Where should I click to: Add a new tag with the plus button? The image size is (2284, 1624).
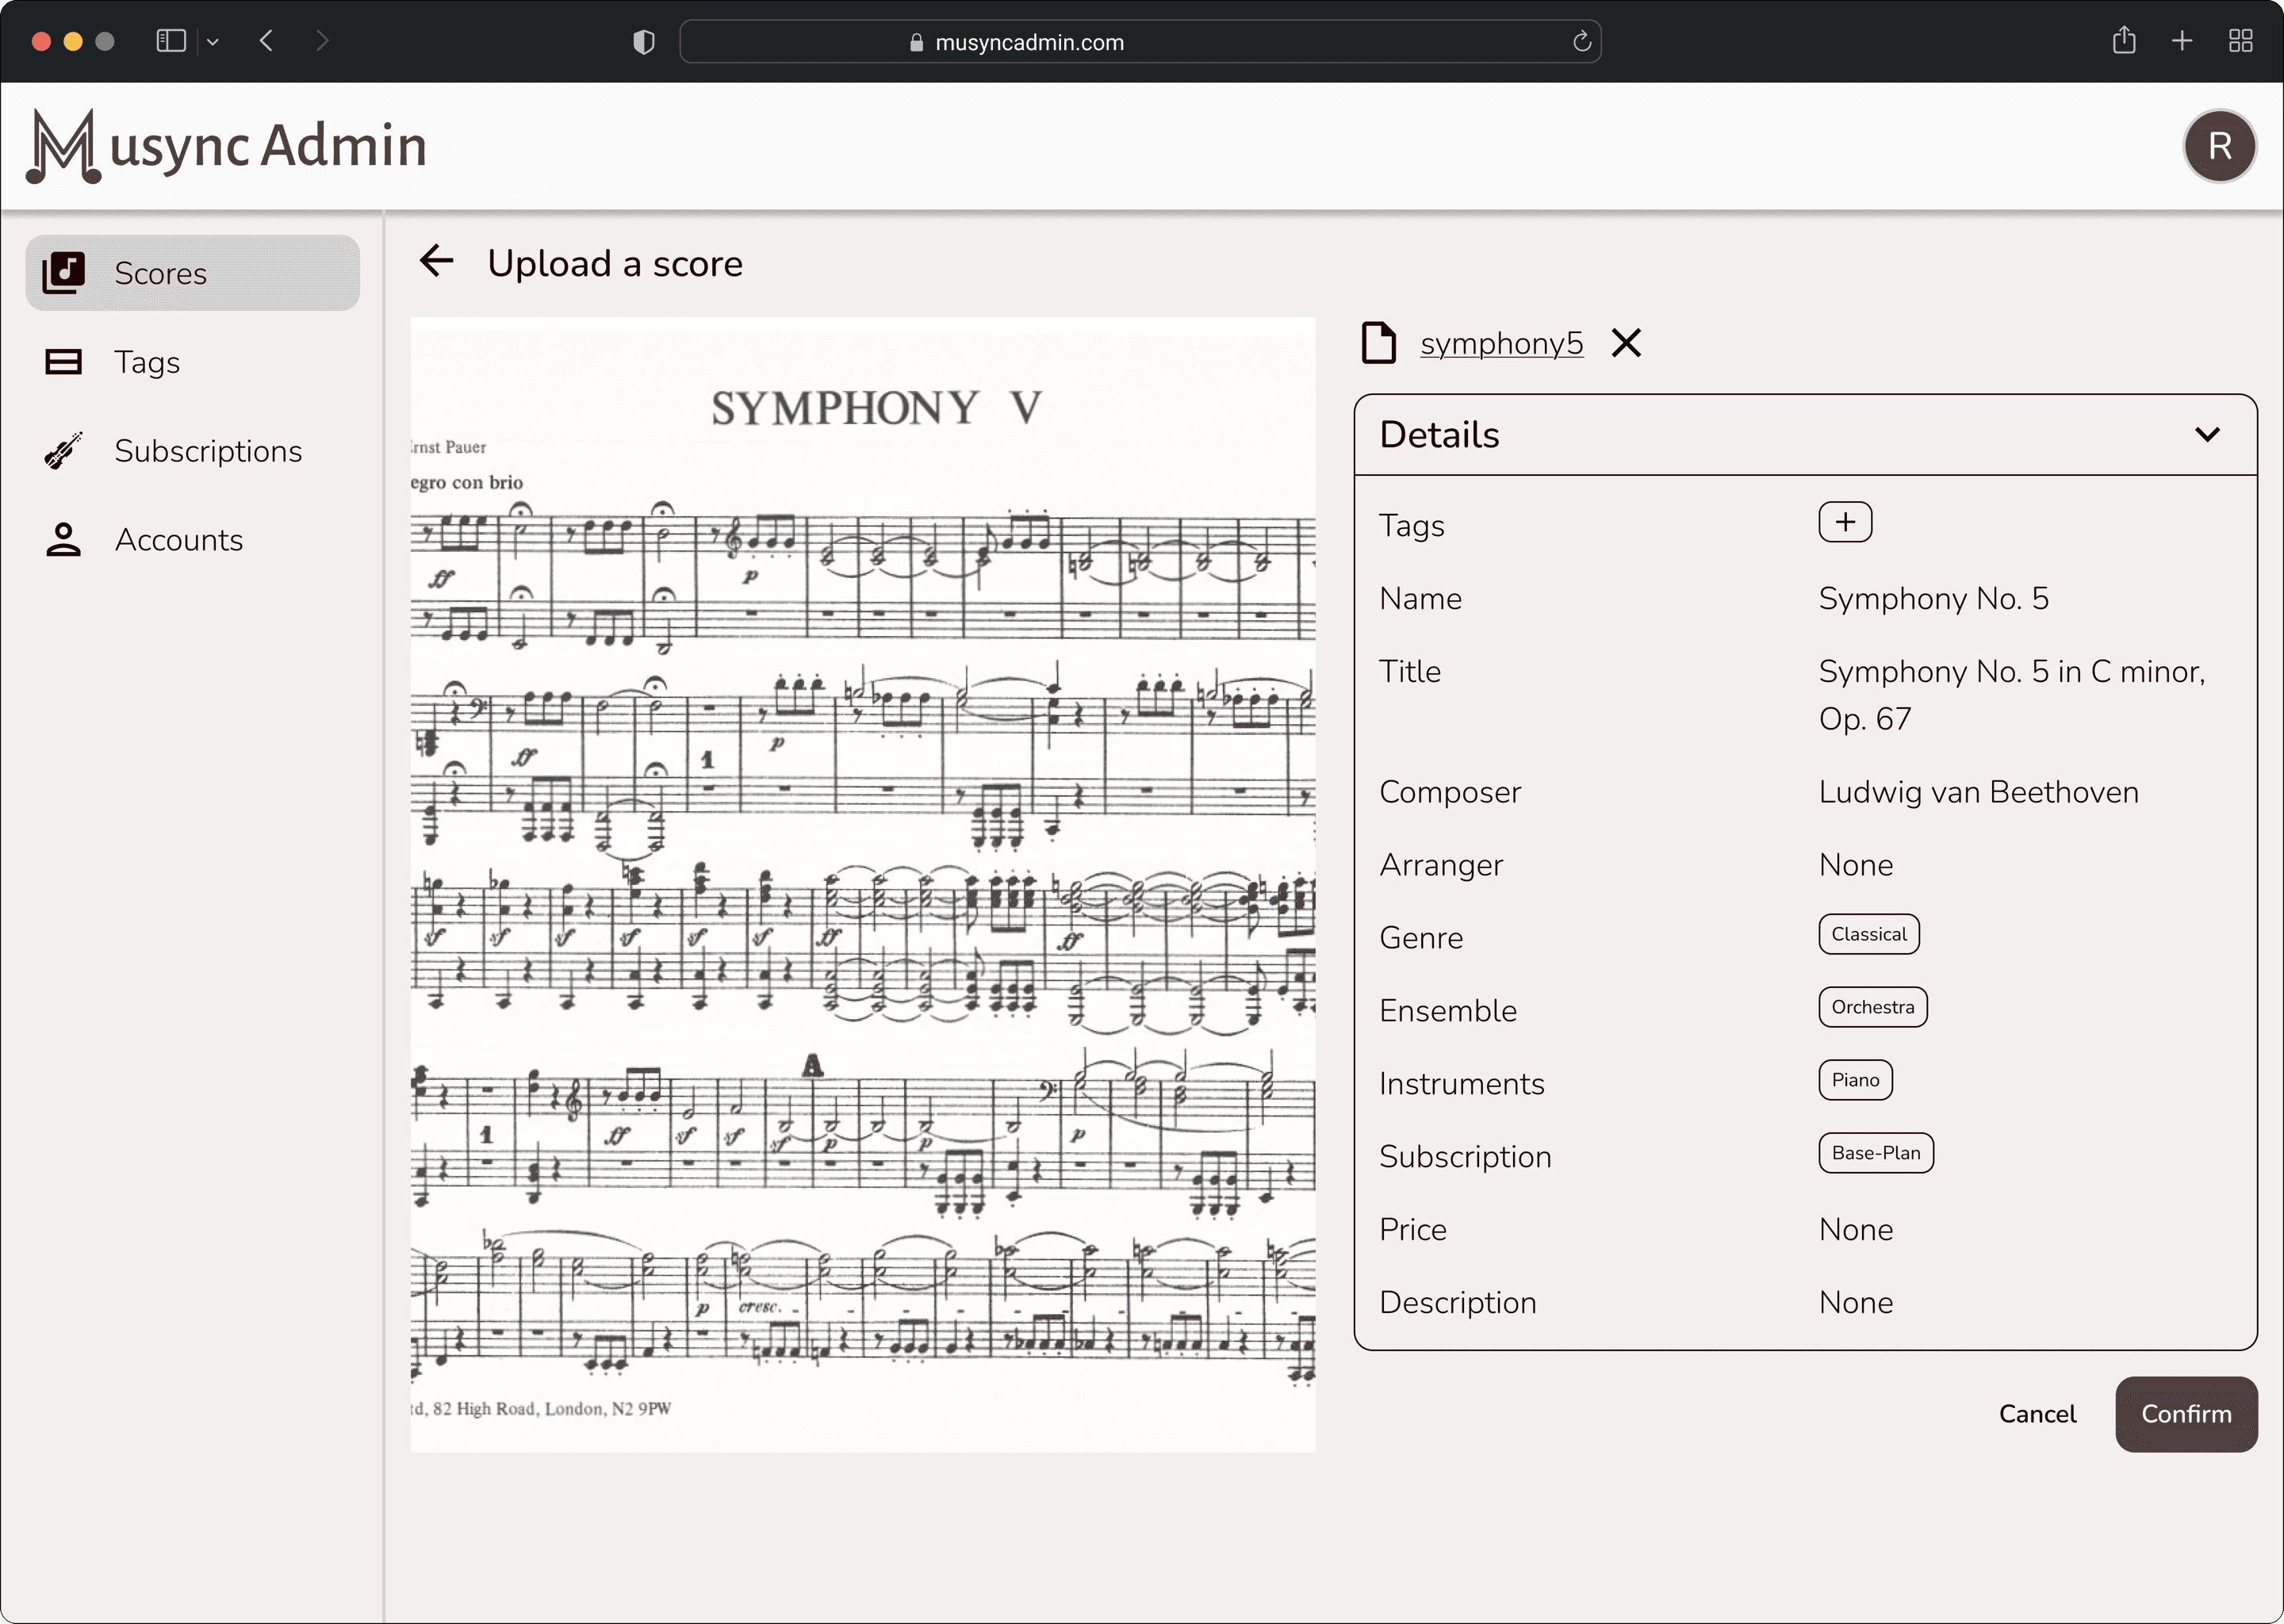tap(1845, 522)
